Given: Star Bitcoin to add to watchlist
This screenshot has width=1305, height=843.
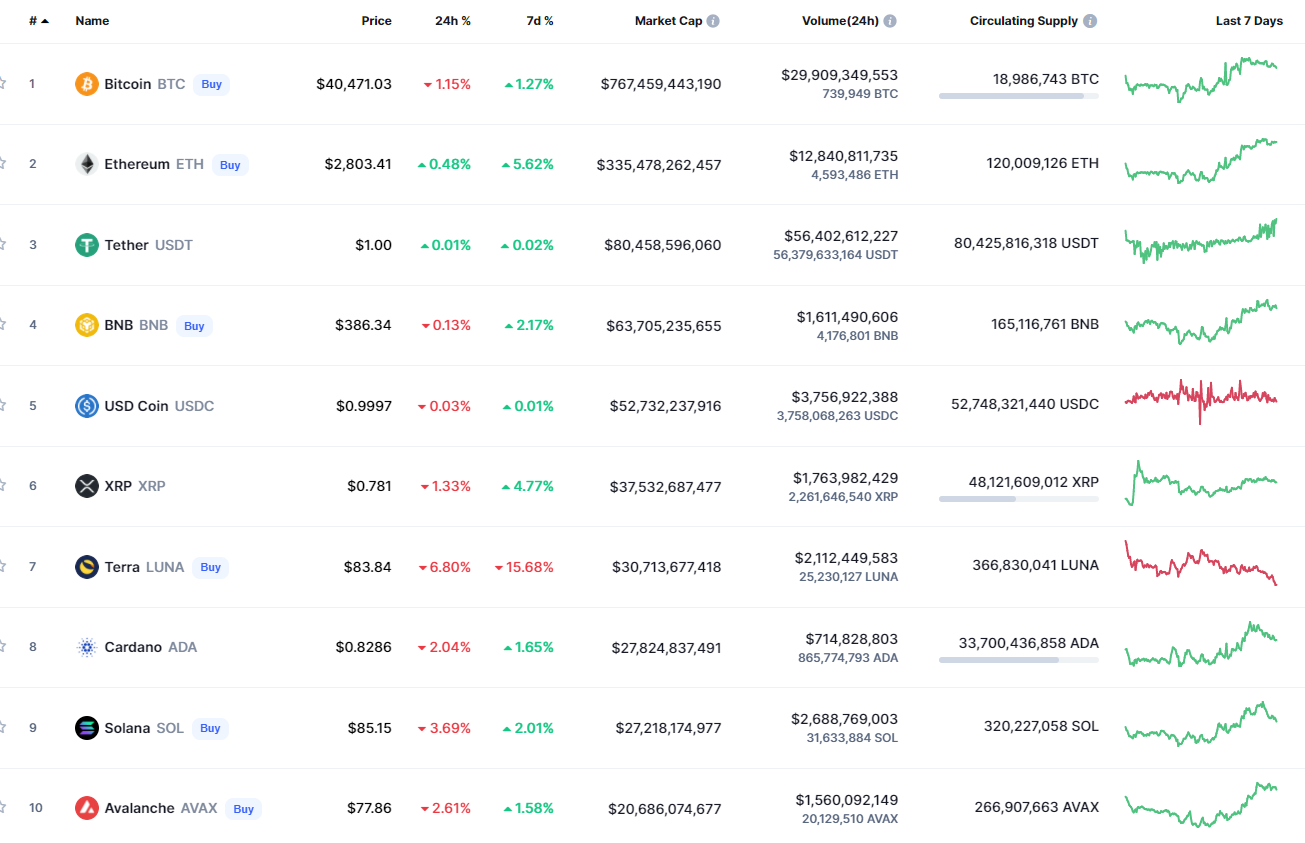Looking at the screenshot, I should click(x=3, y=84).
